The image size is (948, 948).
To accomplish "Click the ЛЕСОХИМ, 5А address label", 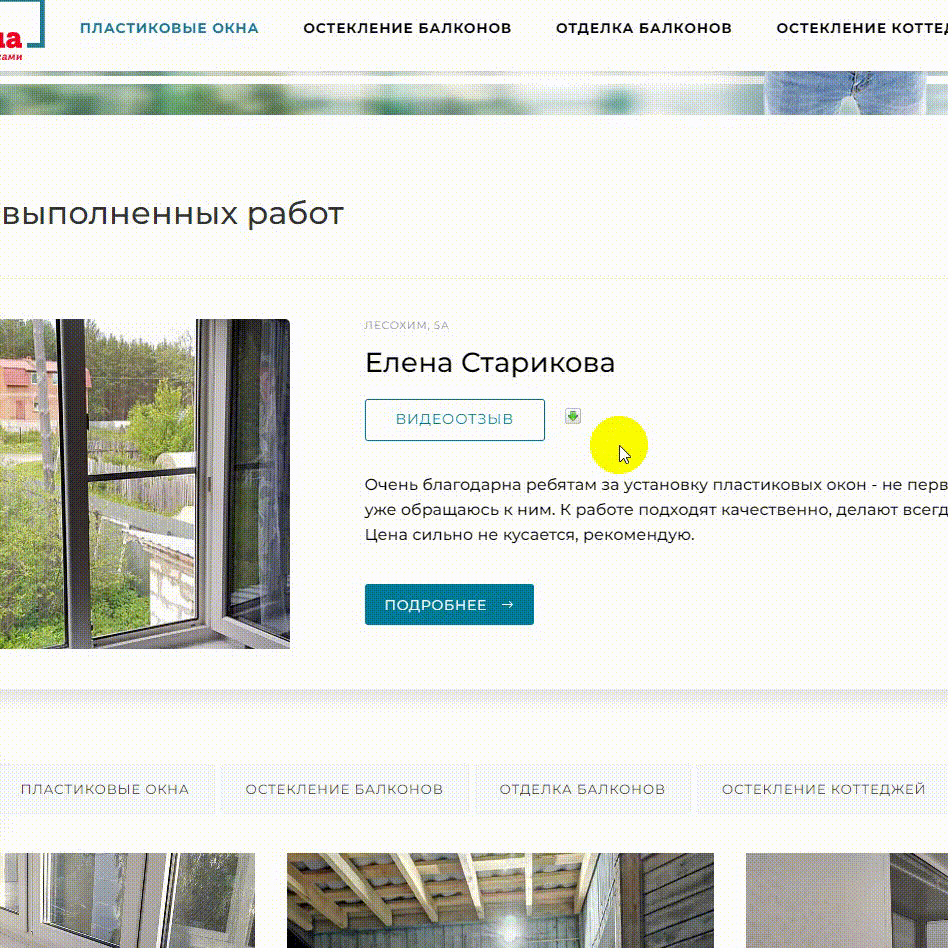I will (406, 325).
